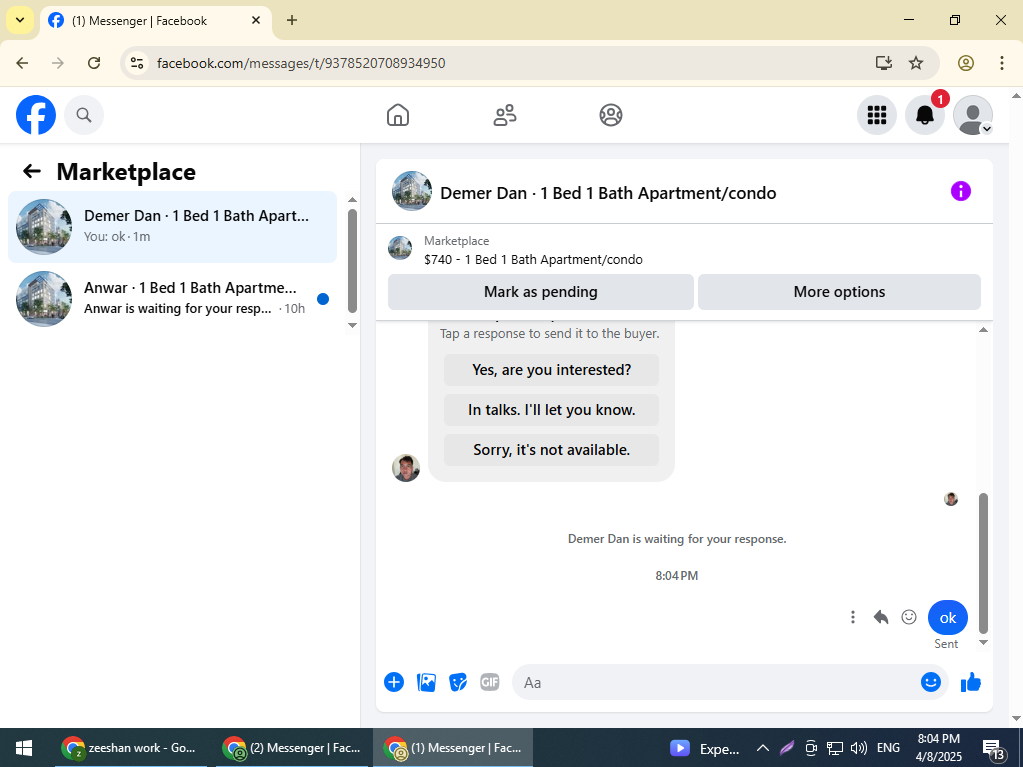Screen dimensions: 1023x767
Task: Reply to the ok message
Action: click(881, 617)
